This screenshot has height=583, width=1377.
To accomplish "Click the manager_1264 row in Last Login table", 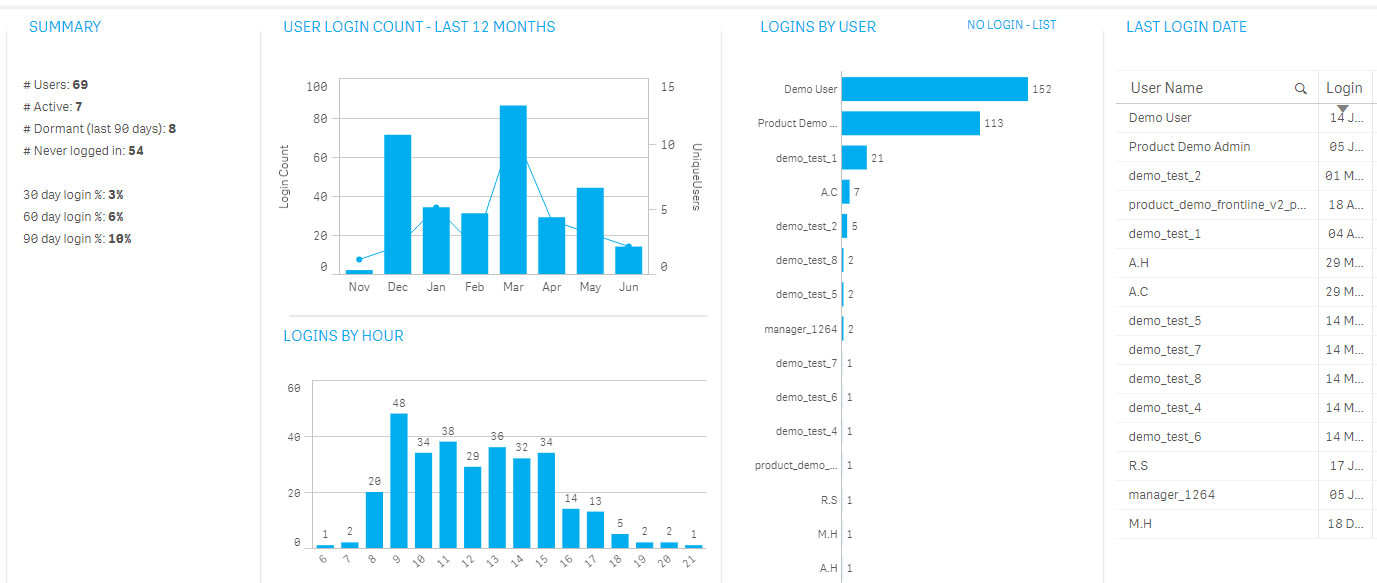I will coord(1171,495).
